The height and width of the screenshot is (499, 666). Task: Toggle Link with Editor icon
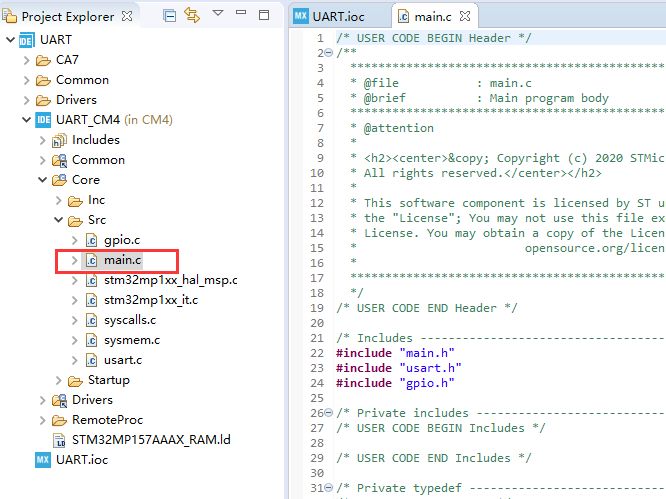coord(192,16)
